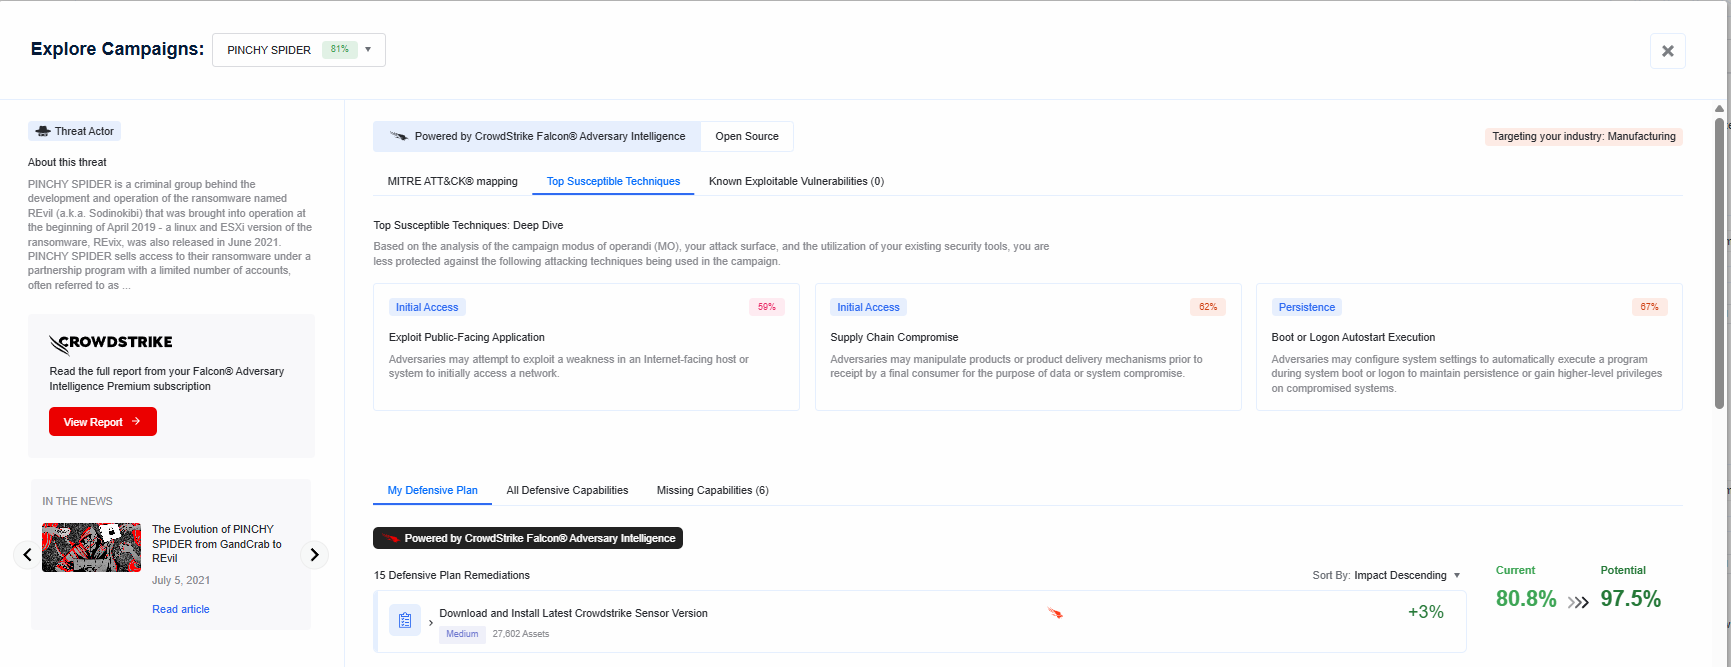Screen dimensions: 1731x667
Task: Click the Persistence tactic tag
Action: click(1307, 307)
